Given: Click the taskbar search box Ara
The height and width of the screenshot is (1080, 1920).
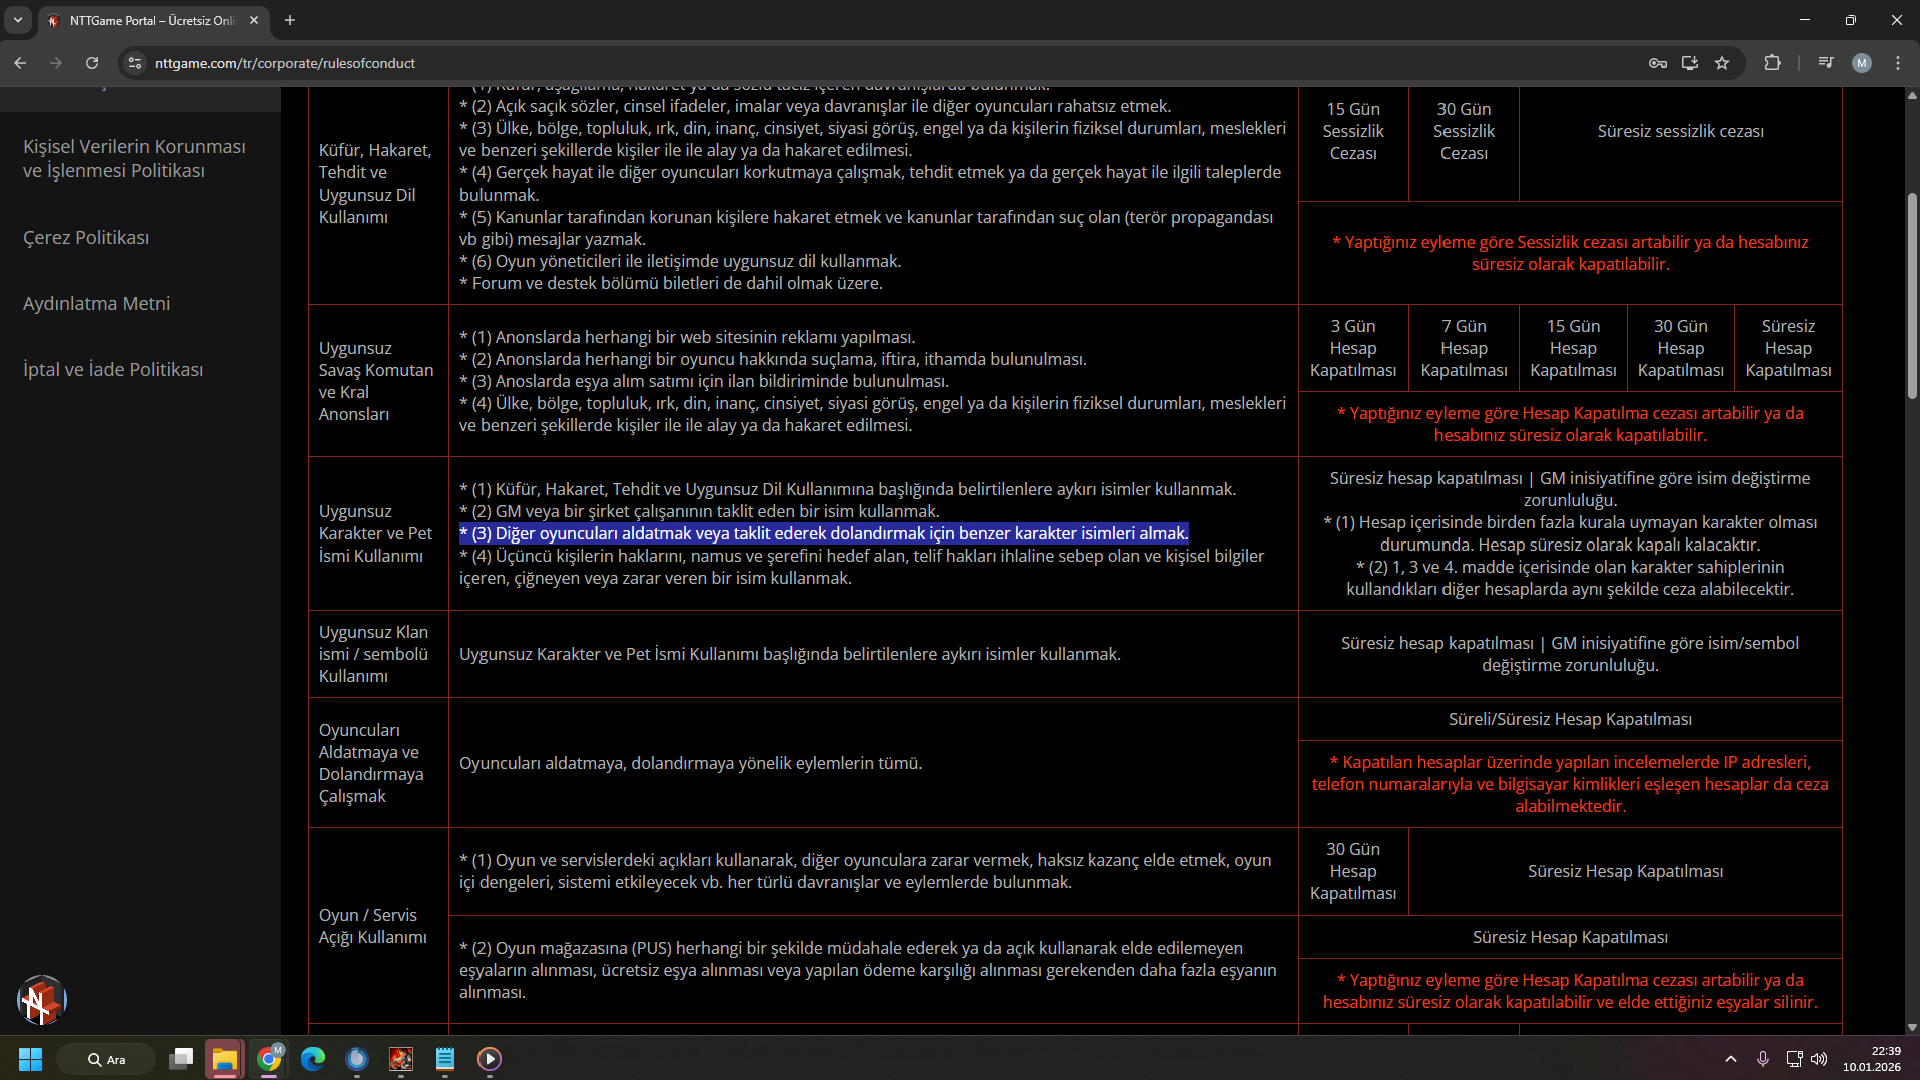Looking at the screenshot, I should tap(106, 1059).
